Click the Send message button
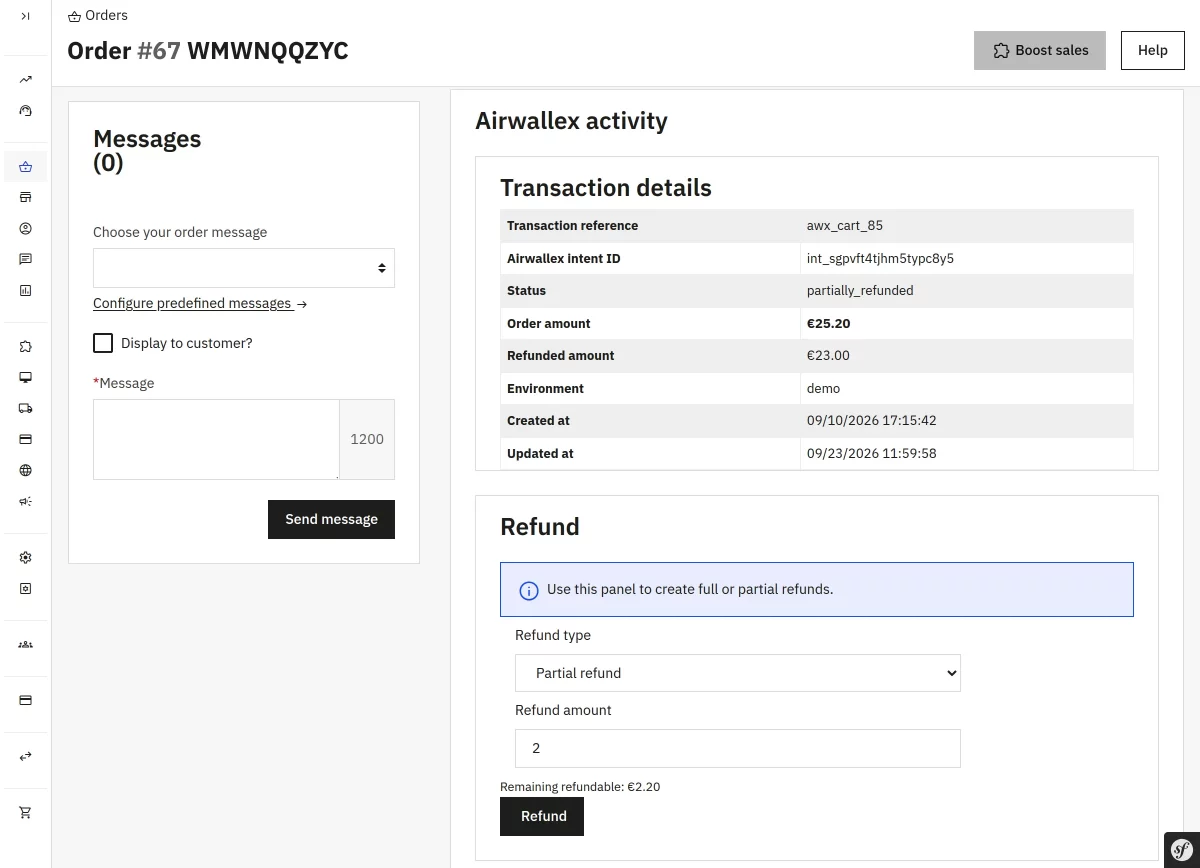 331,519
